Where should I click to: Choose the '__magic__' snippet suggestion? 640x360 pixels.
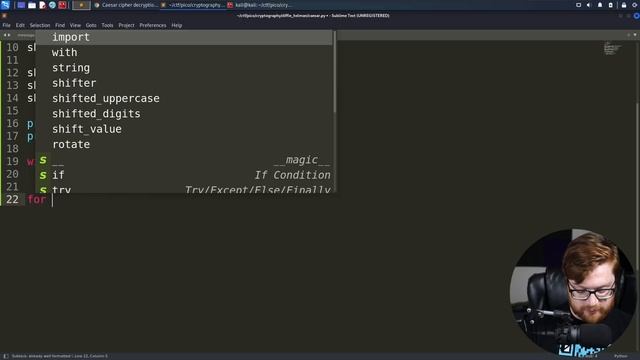[184, 160]
